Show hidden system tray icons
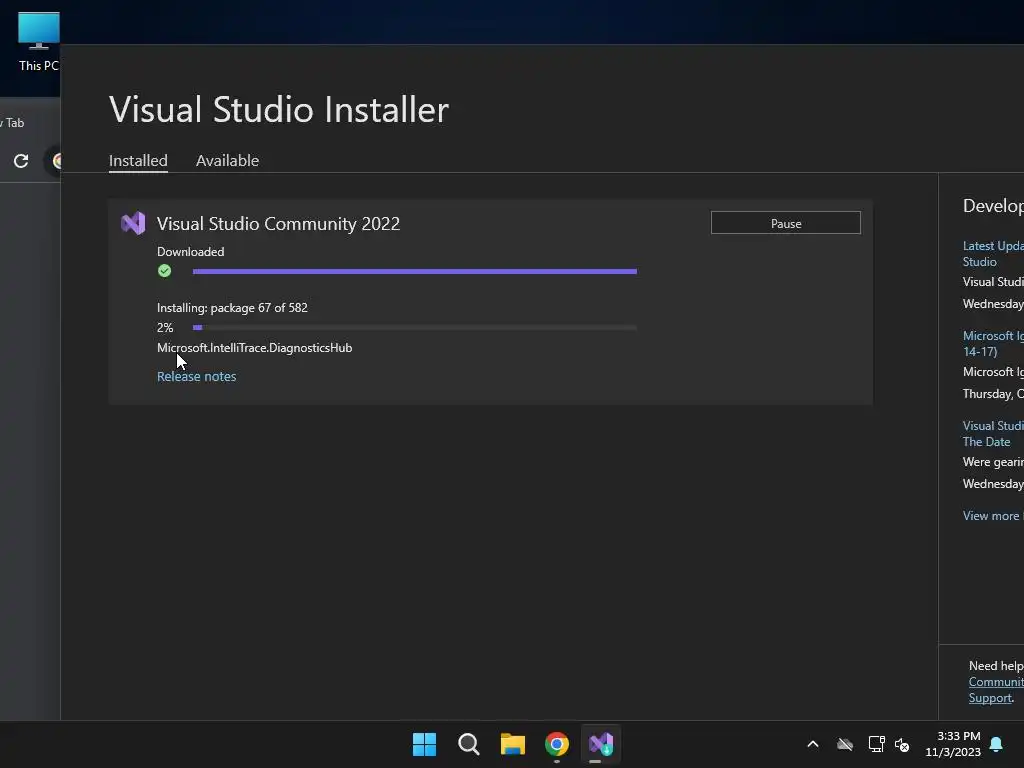The height and width of the screenshot is (768, 1024). pos(813,744)
